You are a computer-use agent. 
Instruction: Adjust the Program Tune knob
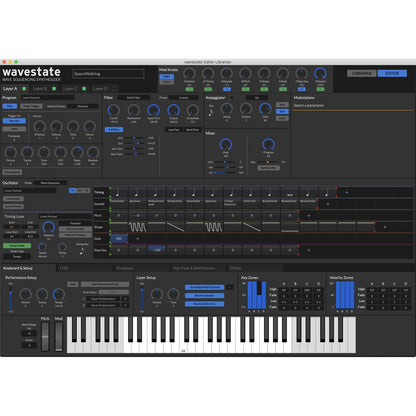click(44, 153)
